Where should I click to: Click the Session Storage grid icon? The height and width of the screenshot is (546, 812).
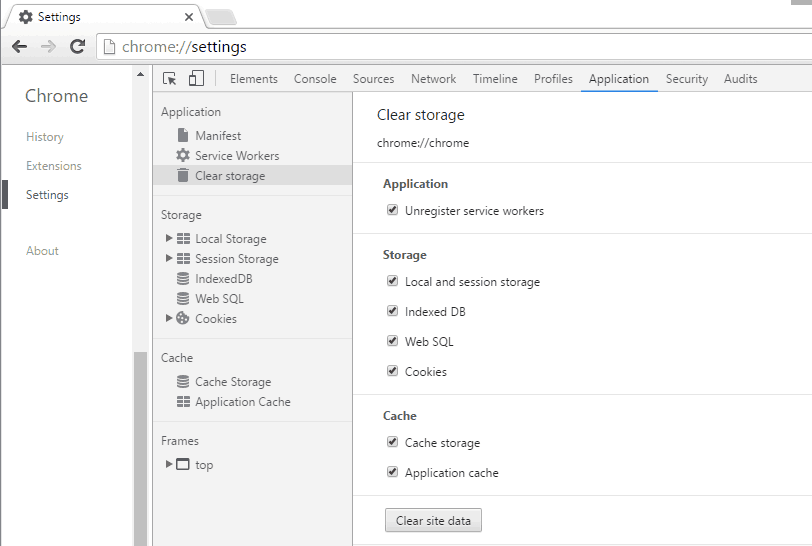pos(183,258)
